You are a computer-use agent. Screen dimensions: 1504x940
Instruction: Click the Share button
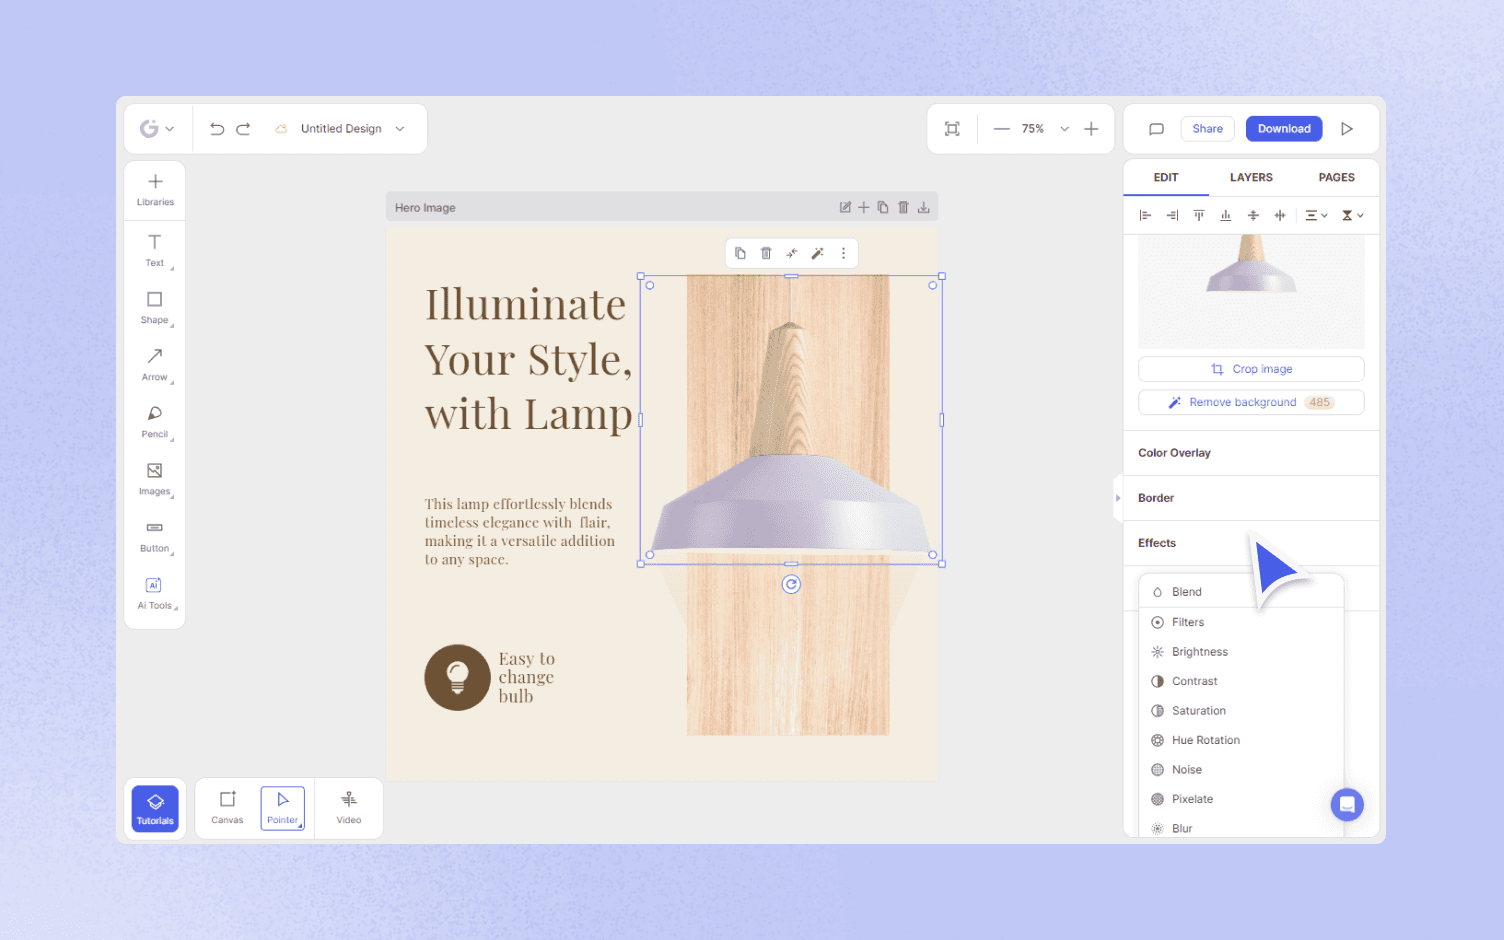[1207, 129]
